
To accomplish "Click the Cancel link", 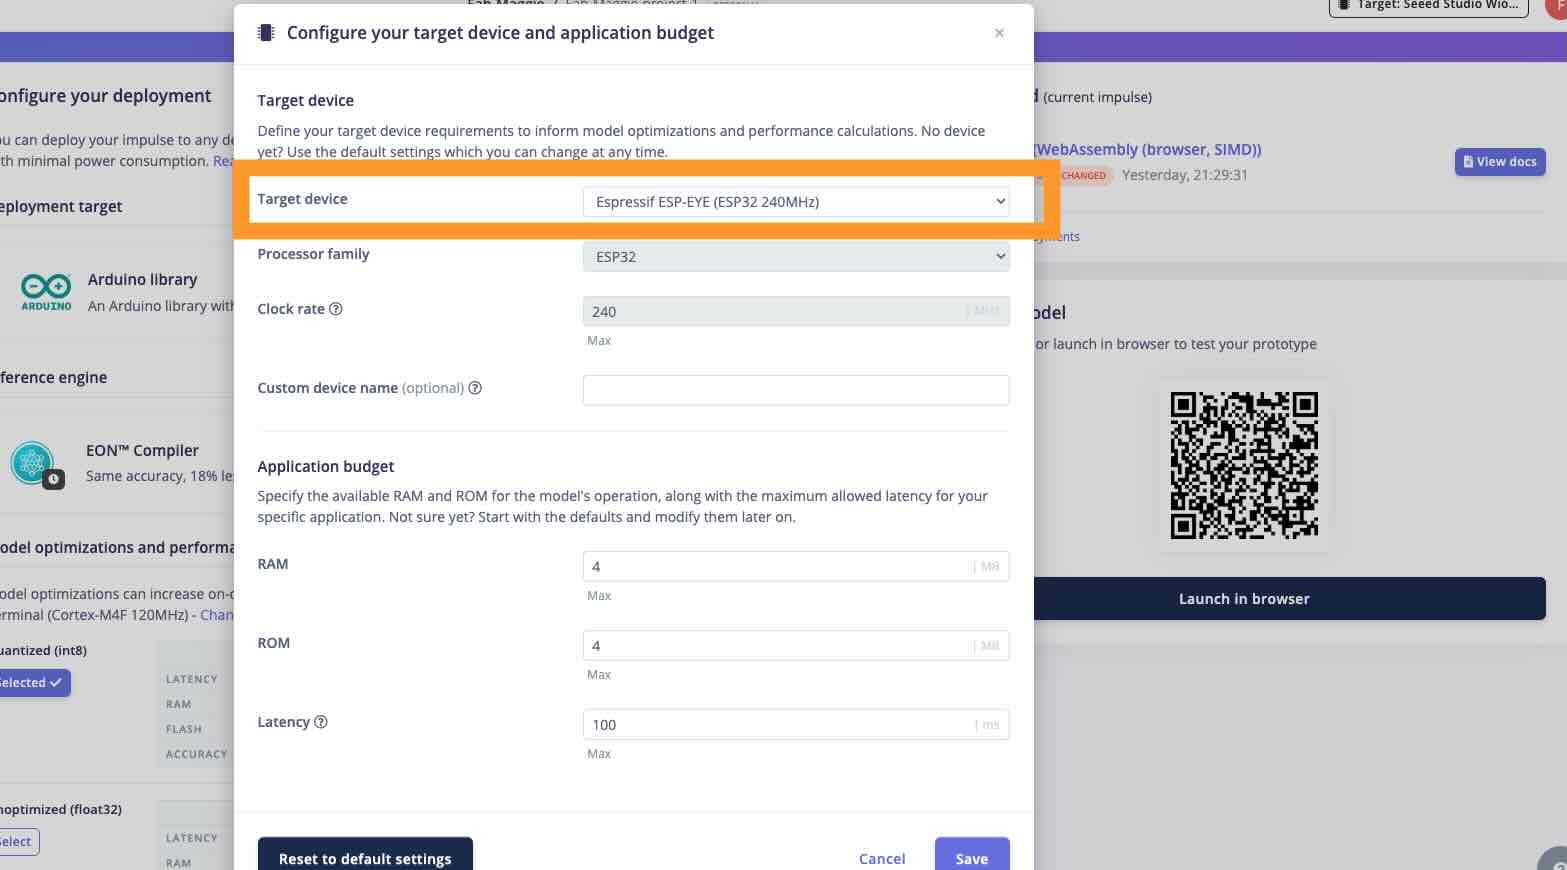I will pyautogui.click(x=882, y=858).
